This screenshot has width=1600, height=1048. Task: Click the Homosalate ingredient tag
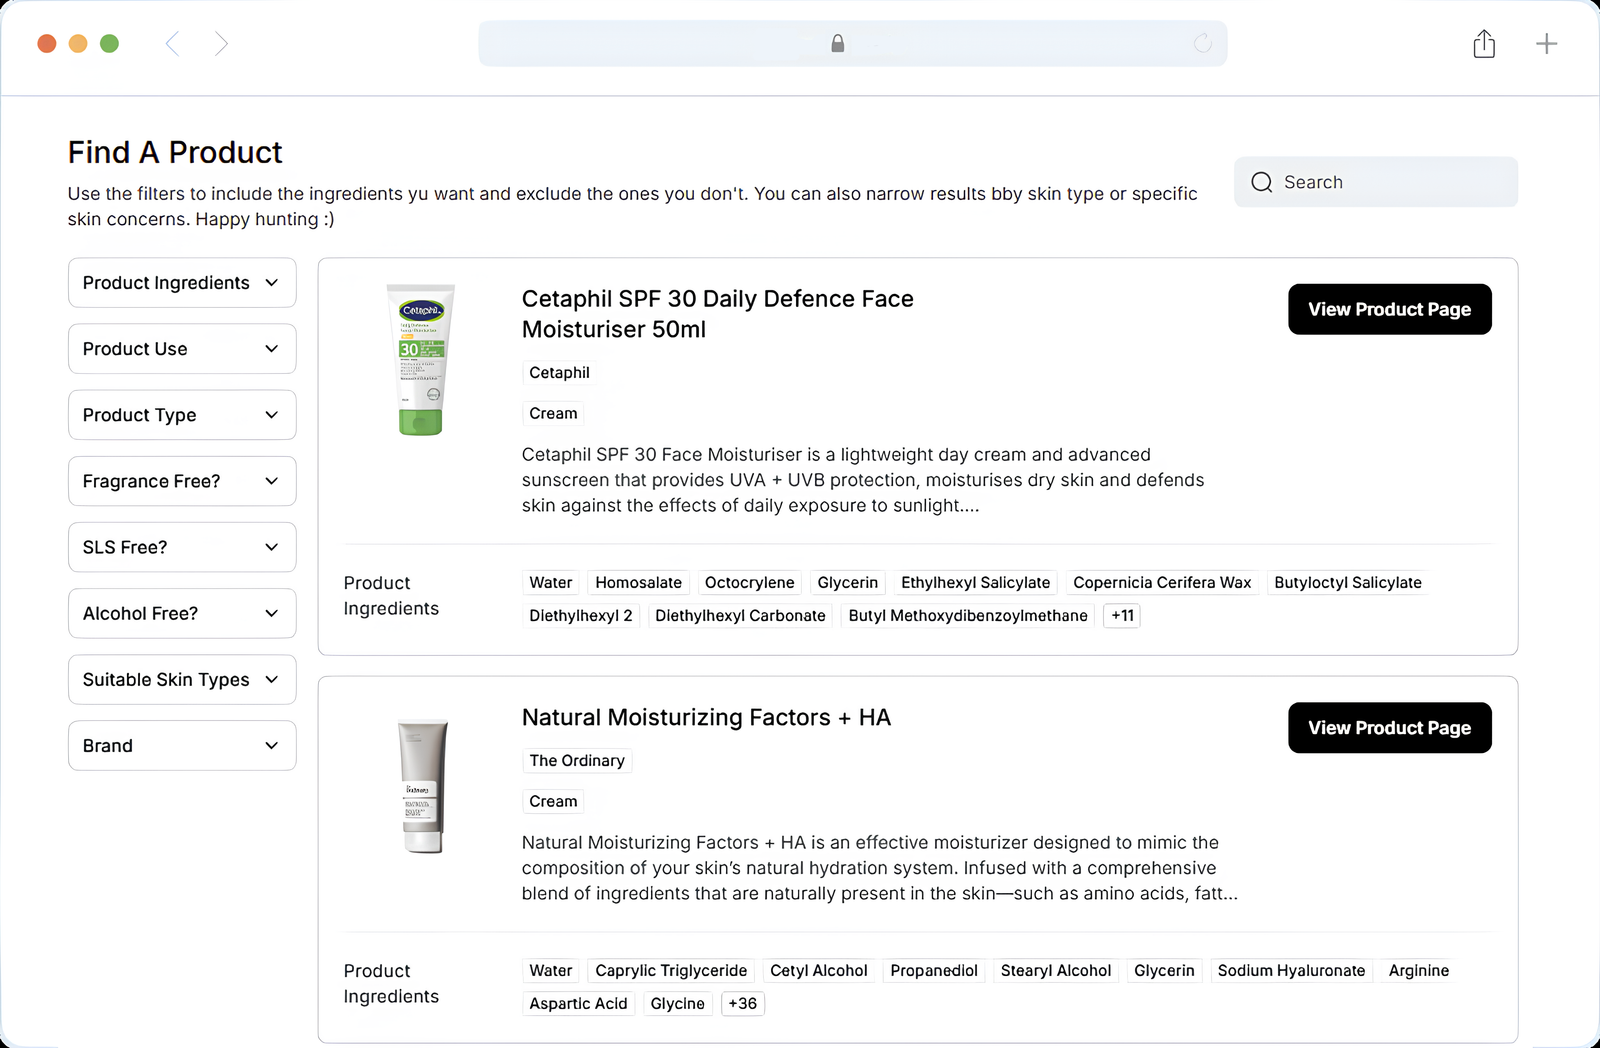[638, 583]
